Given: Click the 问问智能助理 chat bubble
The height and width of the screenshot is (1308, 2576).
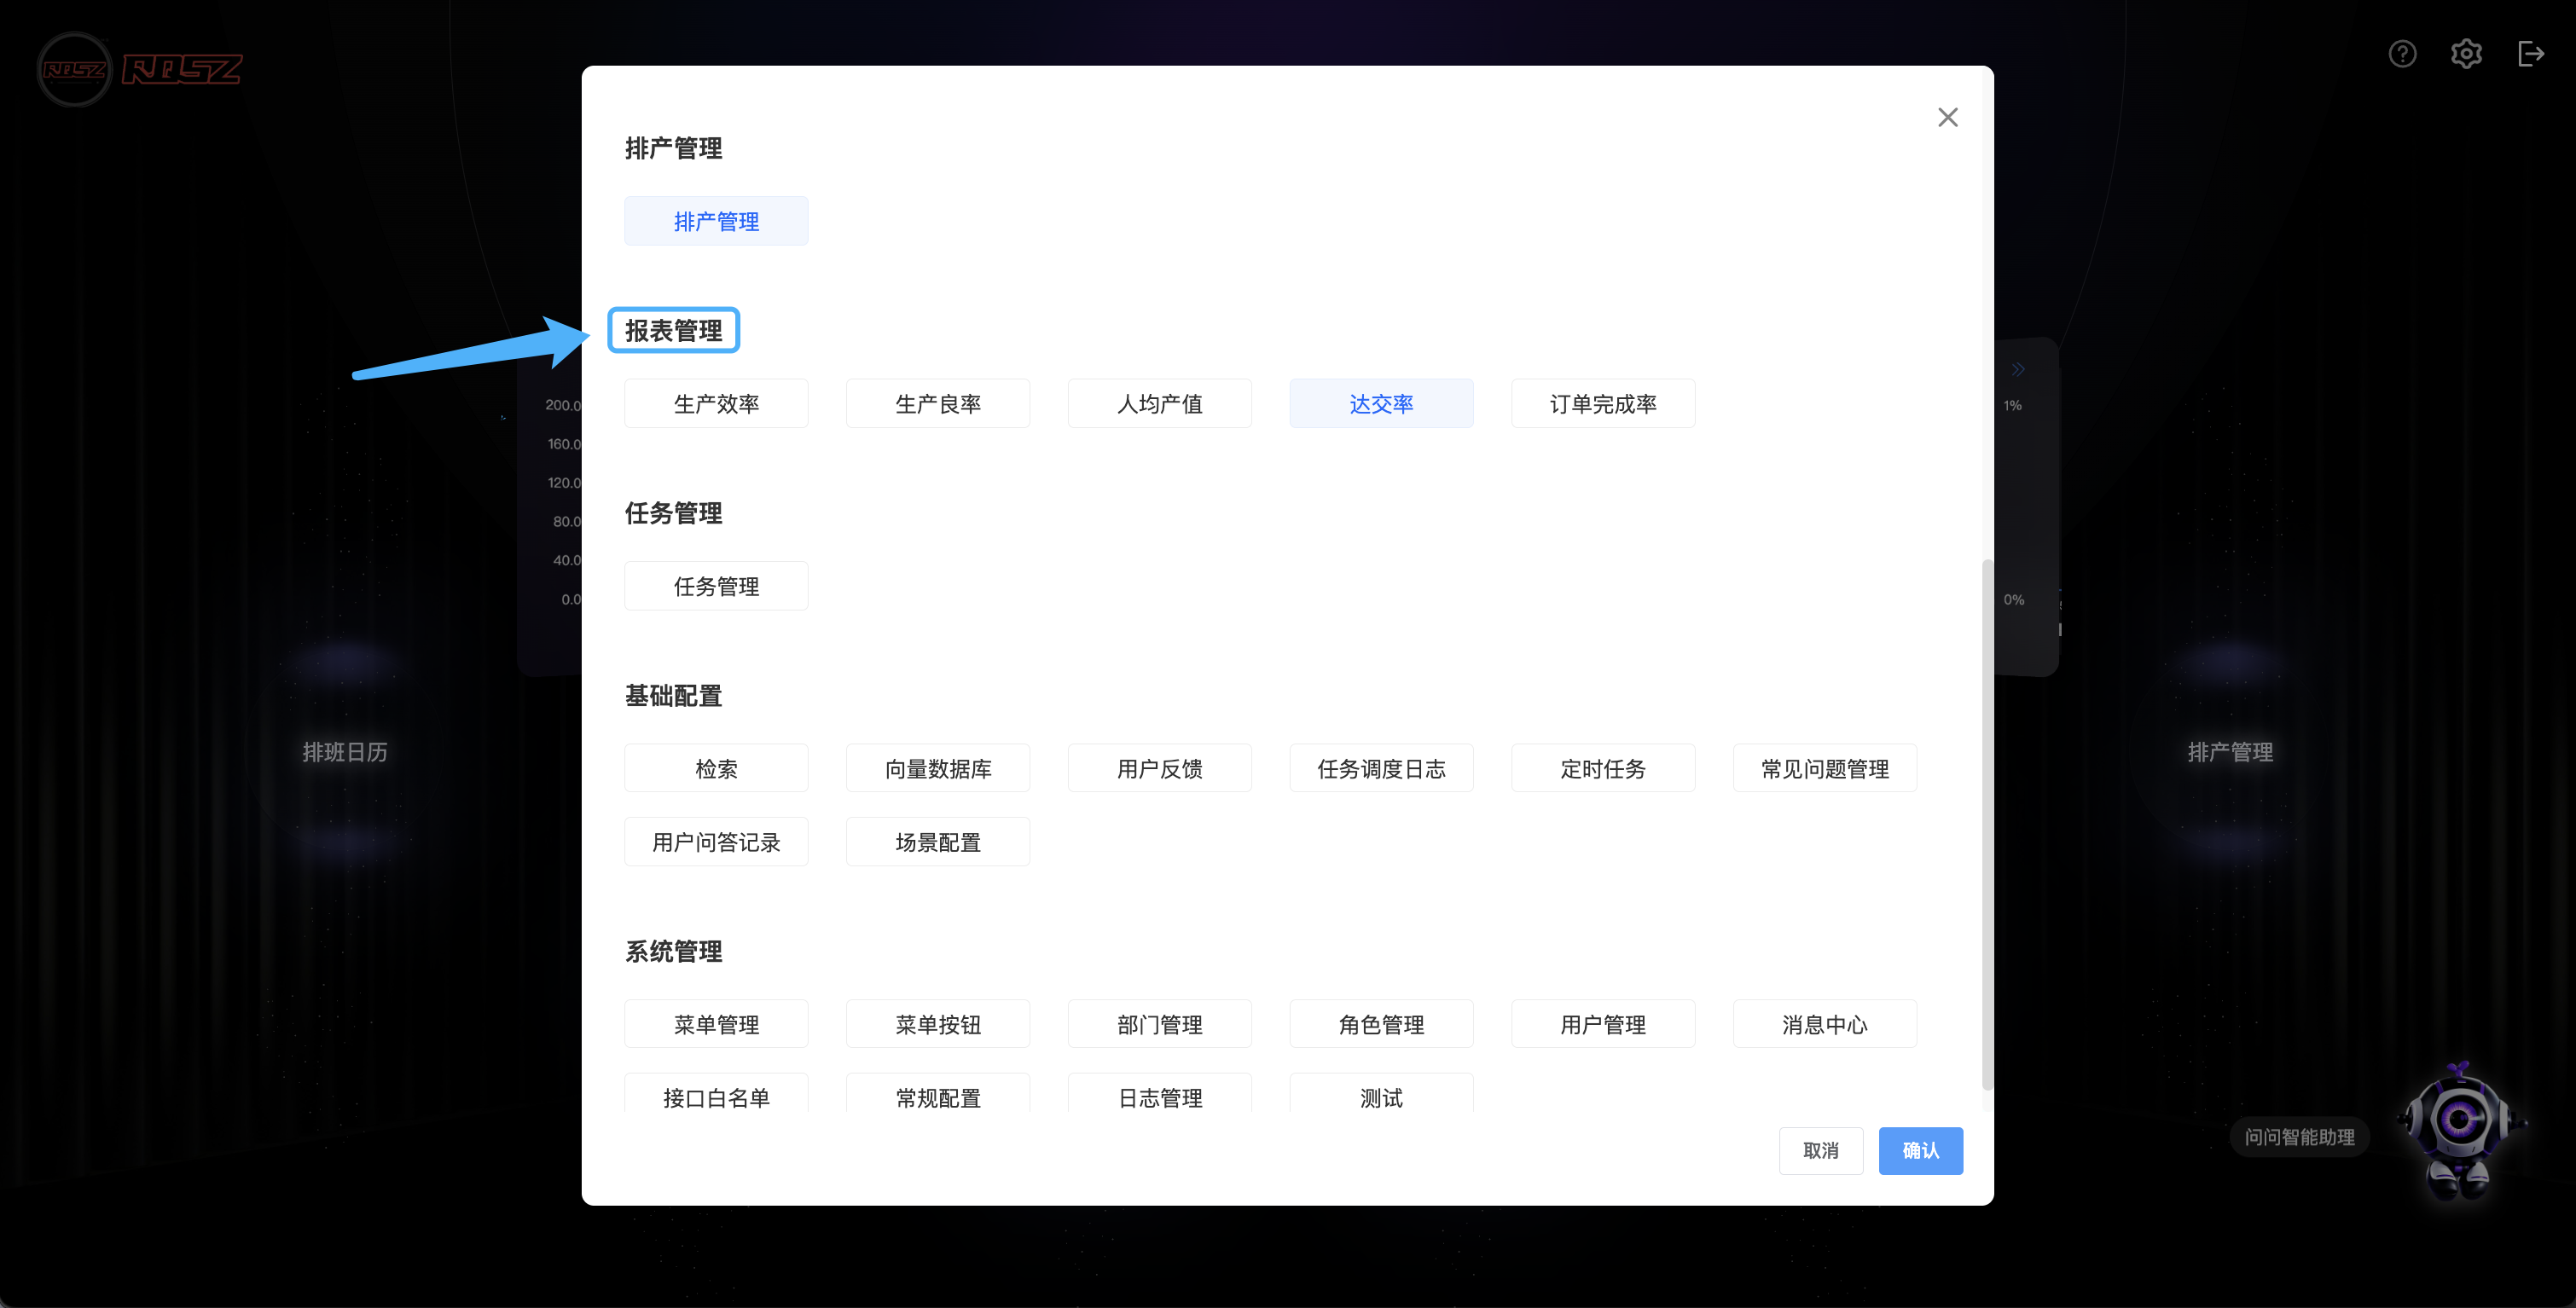Looking at the screenshot, I should (x=2299, y=1137).
